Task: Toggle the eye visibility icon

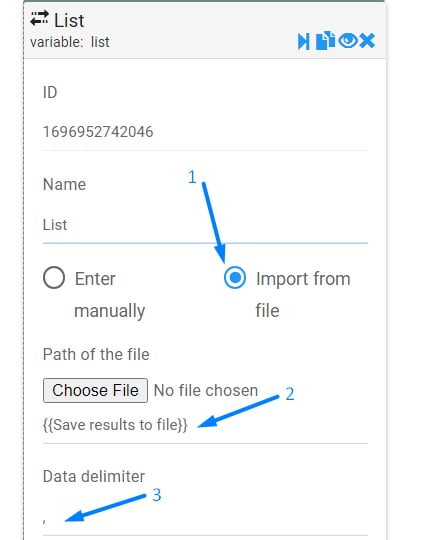Action: [x=348, y=41]
